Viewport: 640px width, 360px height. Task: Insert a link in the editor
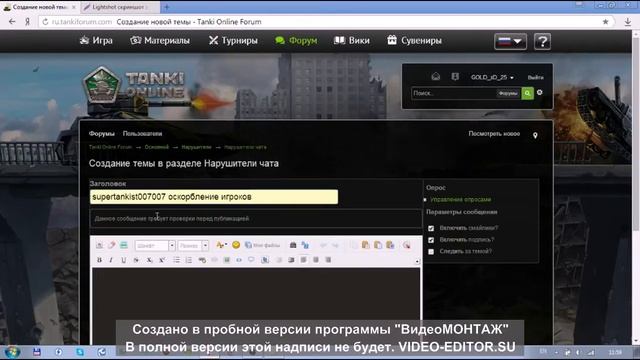pyautogui.click(x=202, y=260)
